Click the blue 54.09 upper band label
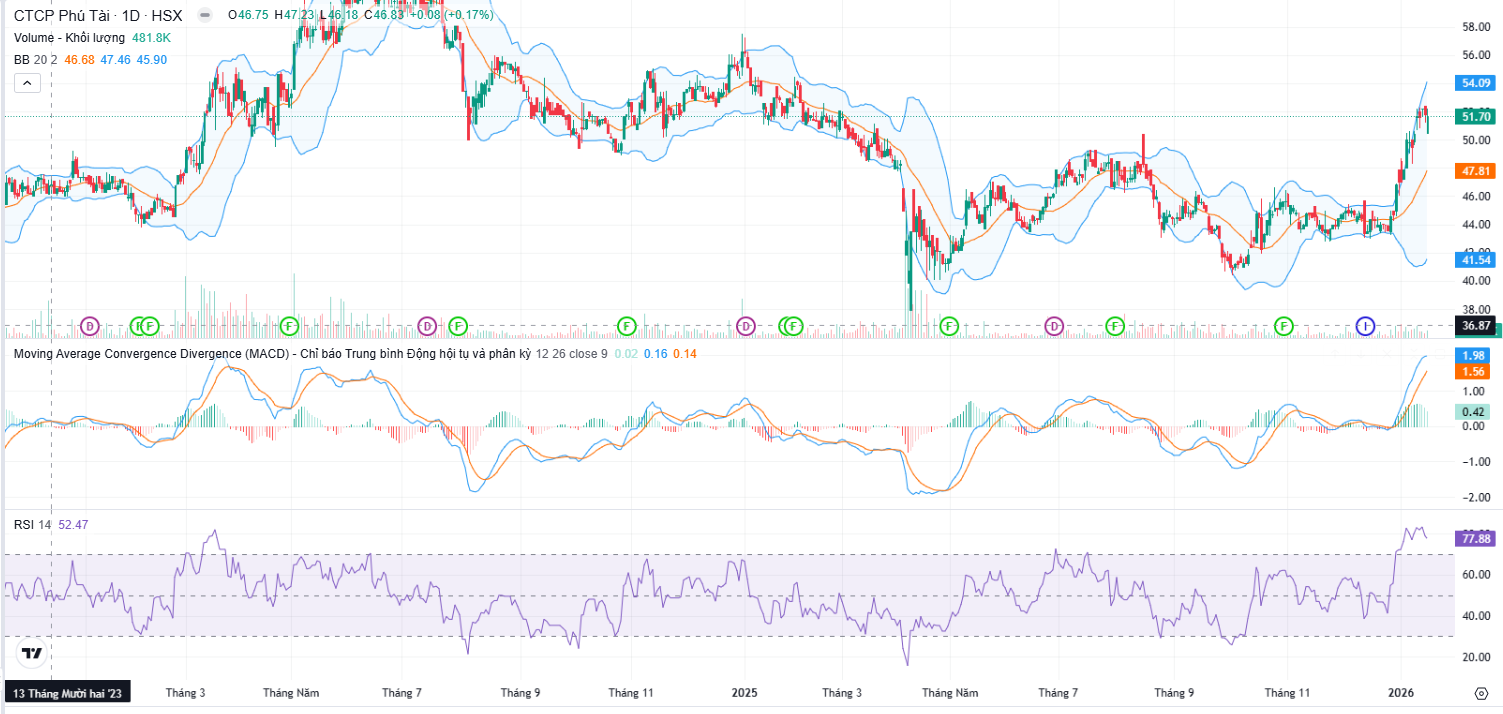Viewport: 1503px width, 714px height. (1476, 83)
